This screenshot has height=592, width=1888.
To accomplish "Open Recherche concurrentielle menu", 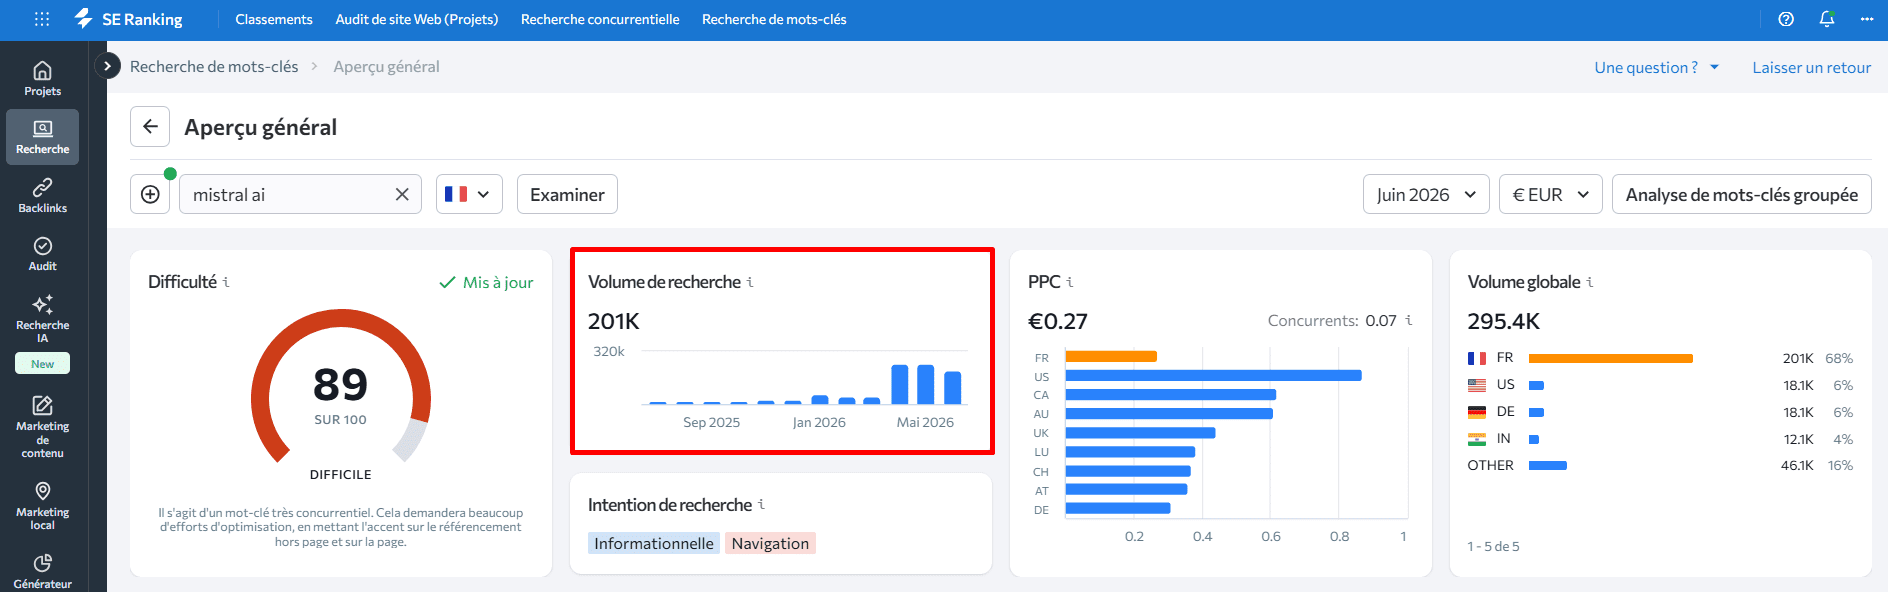I will pyautogui.click(x=600, y=19).
